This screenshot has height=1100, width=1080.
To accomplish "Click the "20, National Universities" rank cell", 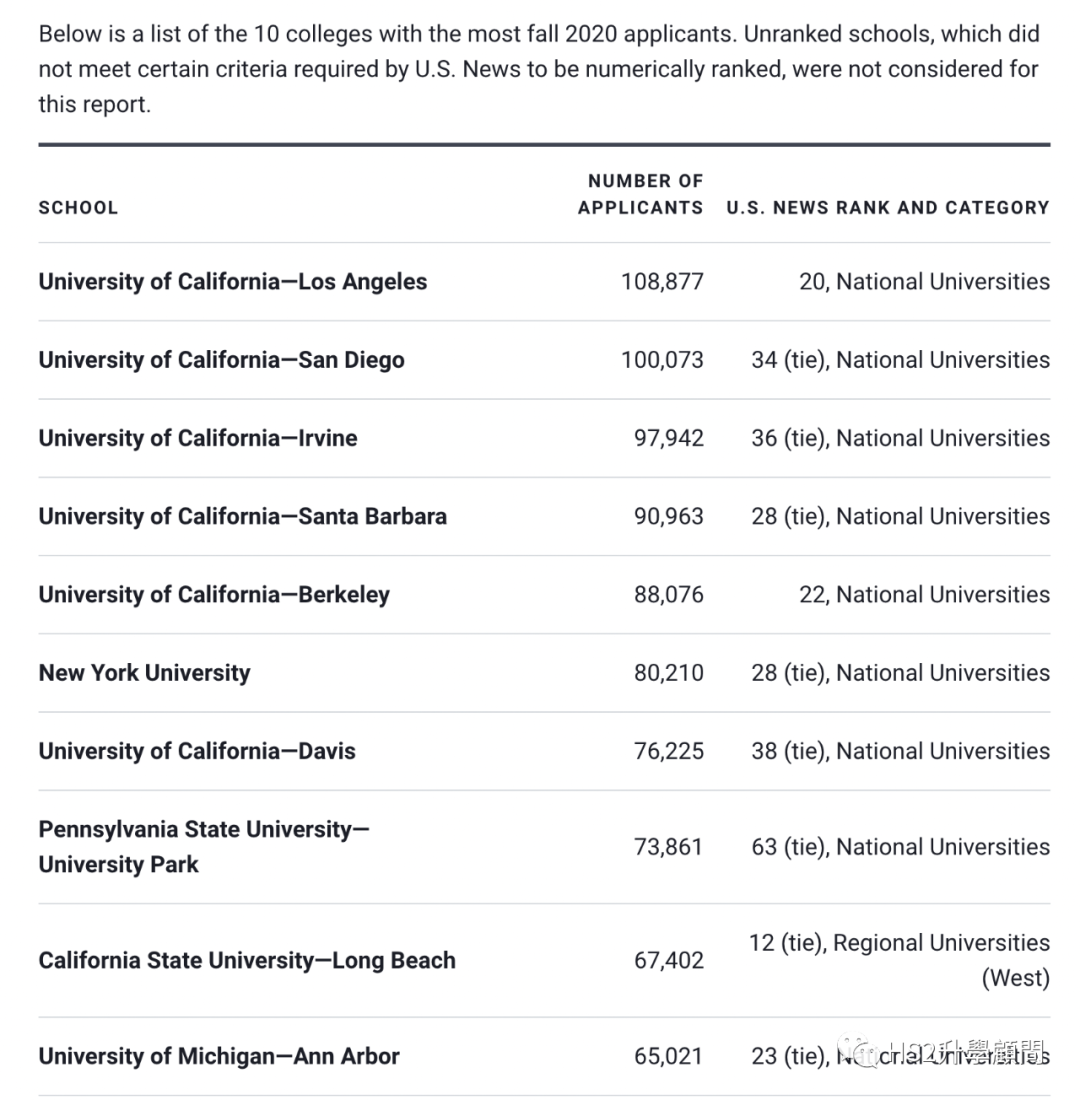I will 924,282.
